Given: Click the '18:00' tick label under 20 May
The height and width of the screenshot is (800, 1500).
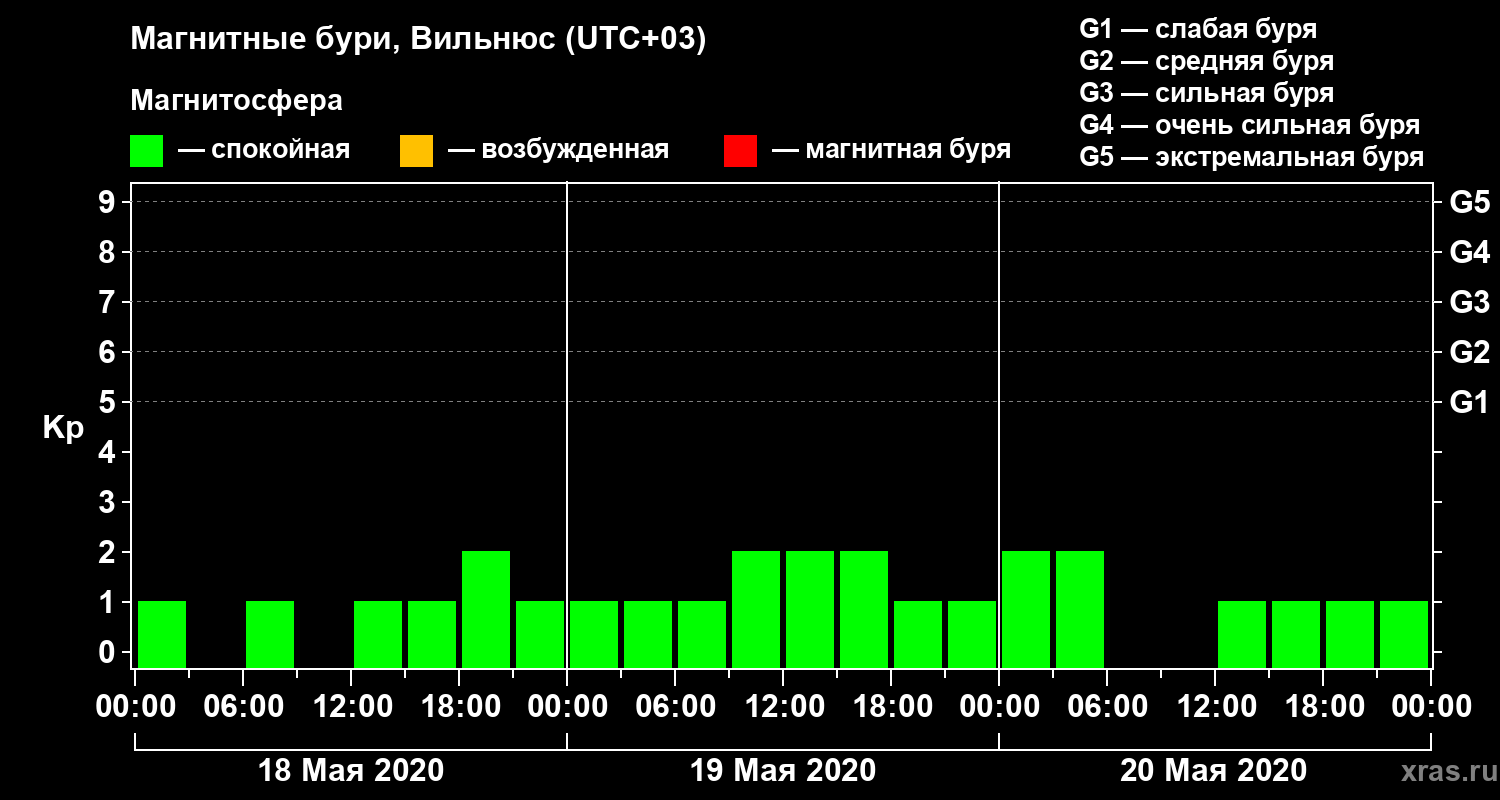Looking at the screenshot, I should pyautogui.click(x=1323, y=707).
